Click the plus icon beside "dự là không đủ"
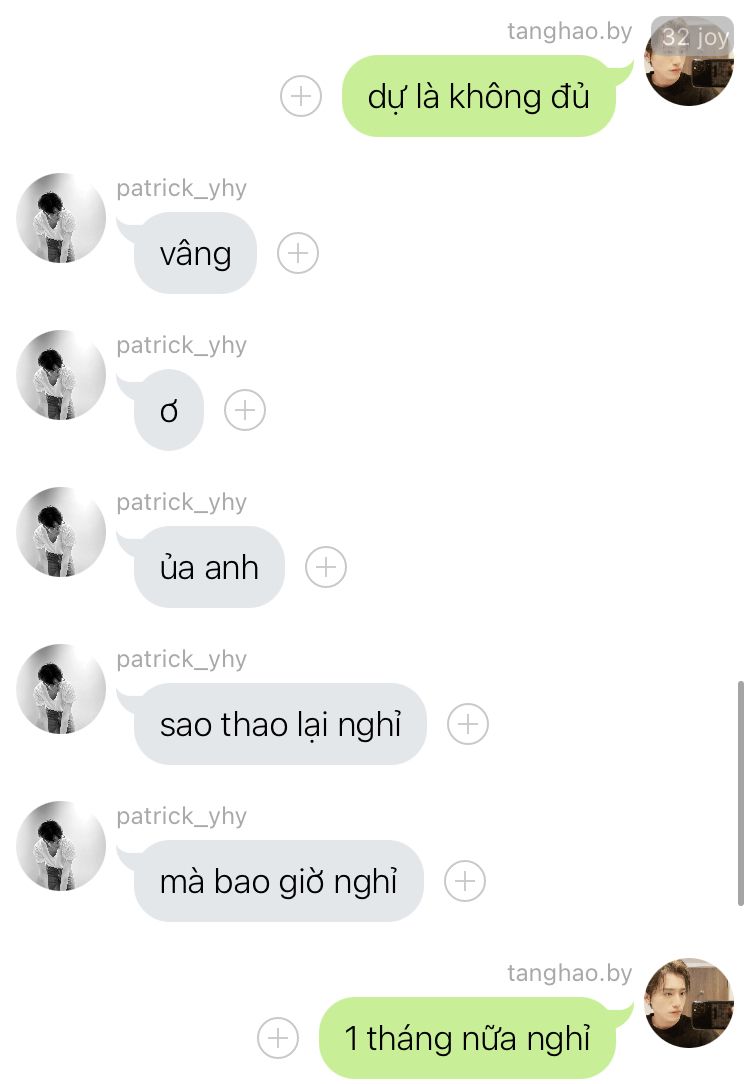The height and width of the screenshot is (1084, 750). click(301, 95)
